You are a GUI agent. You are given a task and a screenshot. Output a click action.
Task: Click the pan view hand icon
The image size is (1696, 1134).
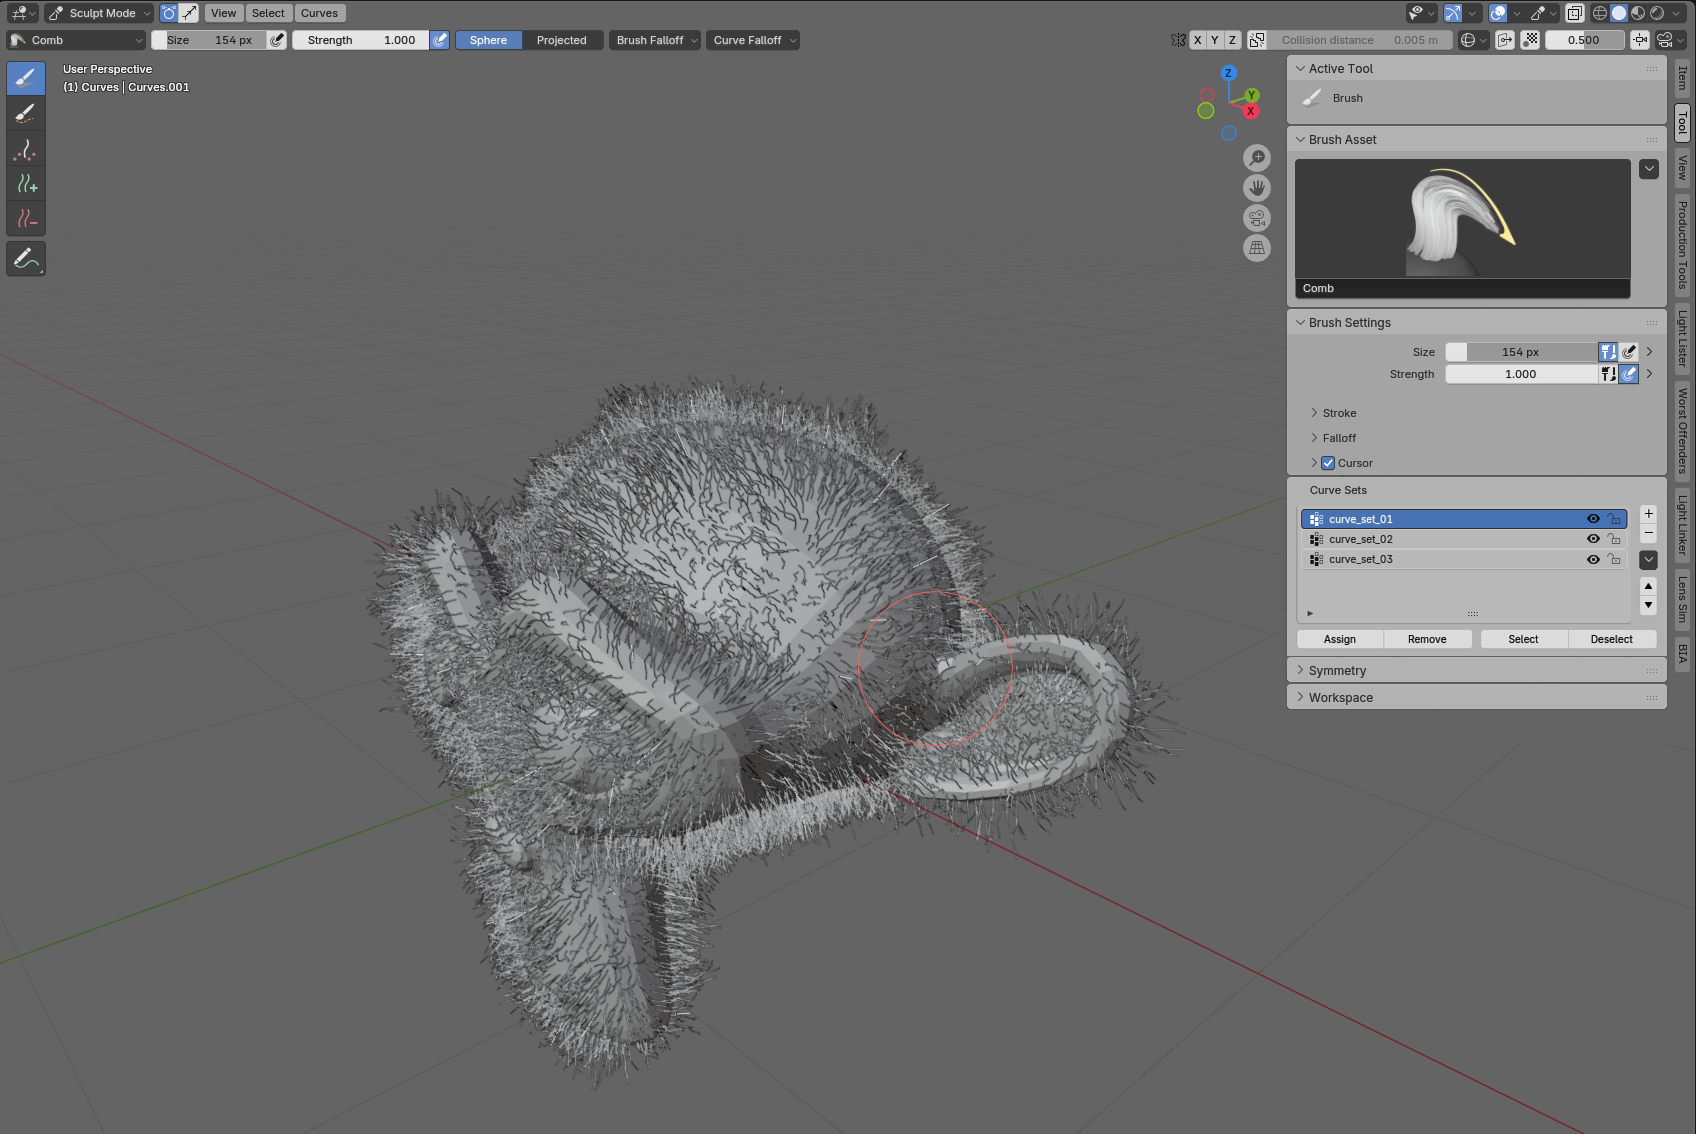(1257, 188)
